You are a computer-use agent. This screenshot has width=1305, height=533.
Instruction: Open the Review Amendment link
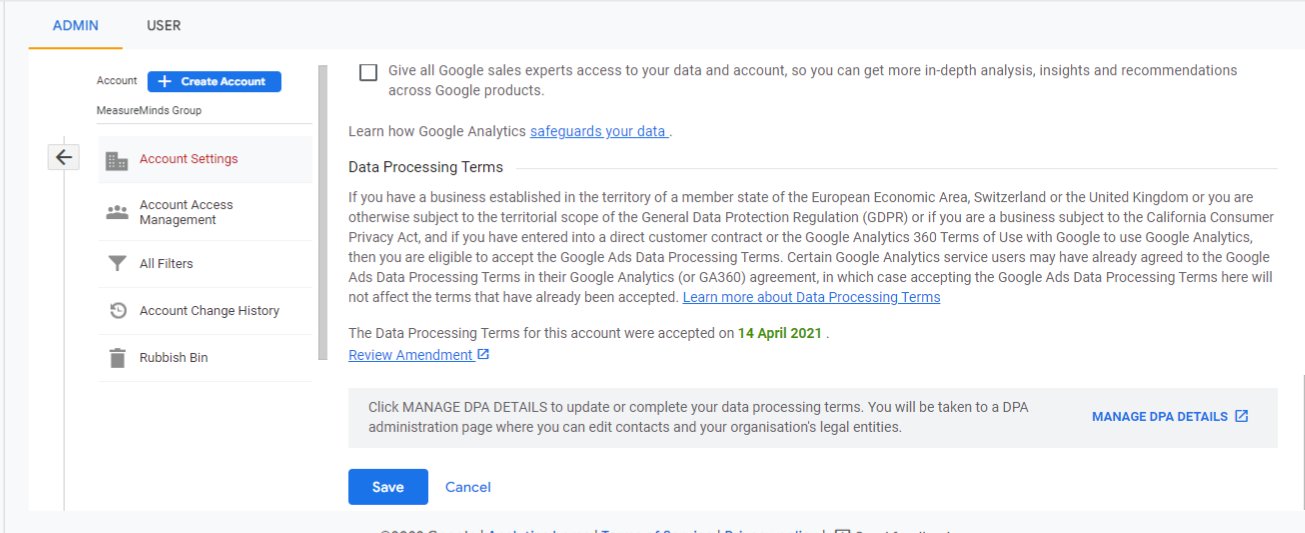tap(410, 355)
